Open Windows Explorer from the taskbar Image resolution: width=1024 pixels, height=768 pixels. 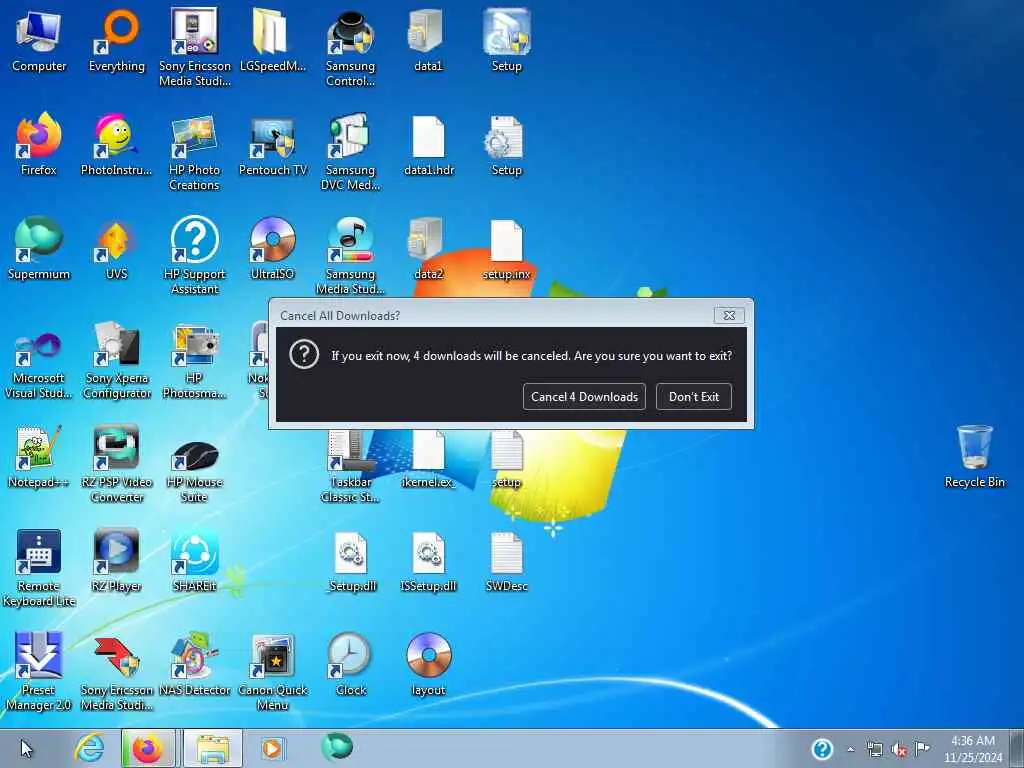213,748
